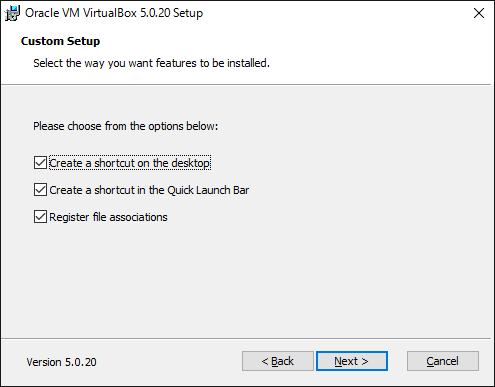Click the separator line above the buttons

(246, 339)
